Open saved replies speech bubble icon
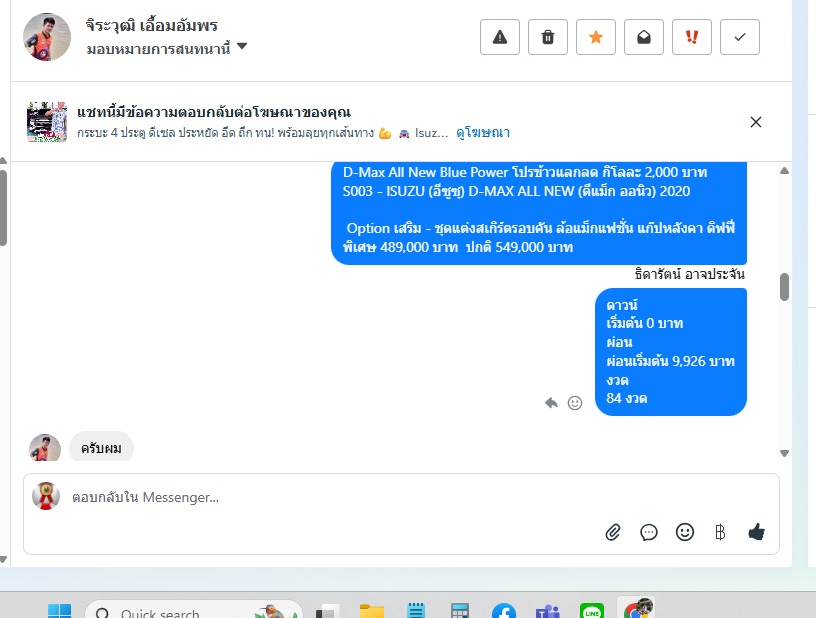 click(648, 532)
